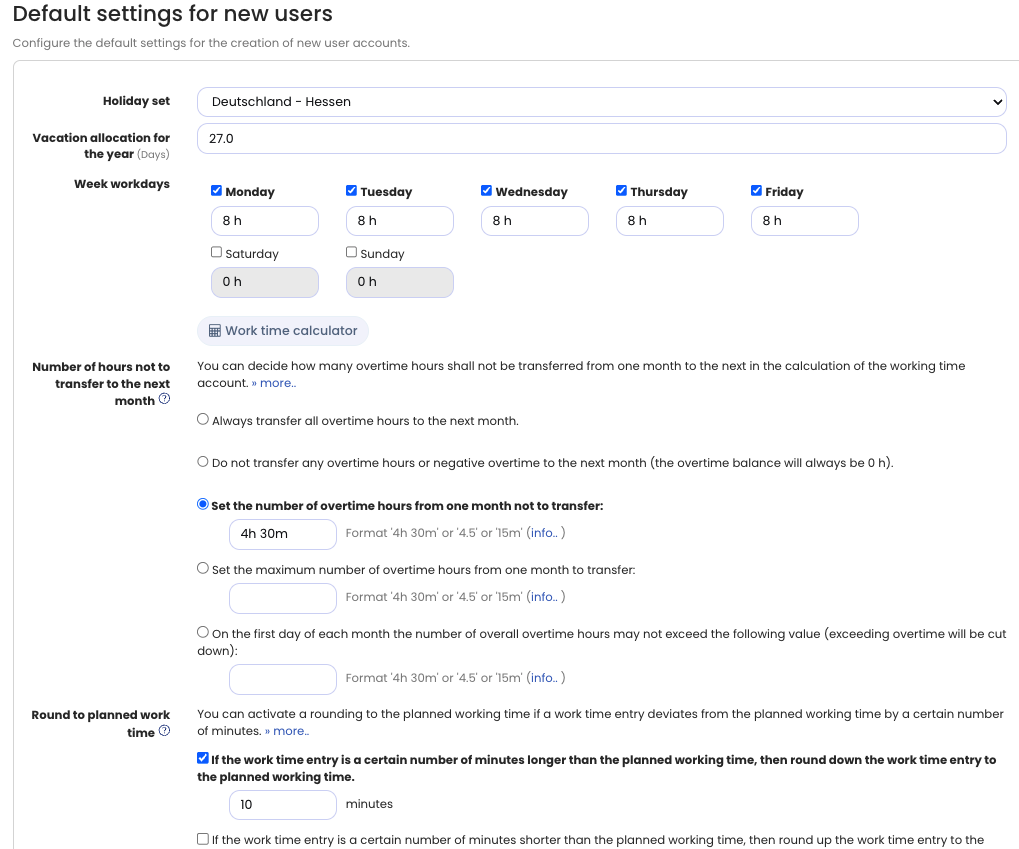Viewport: 1019px width, 849px height.
Task: Click the rounding minutes field showing 10
Action: (283, 805)
